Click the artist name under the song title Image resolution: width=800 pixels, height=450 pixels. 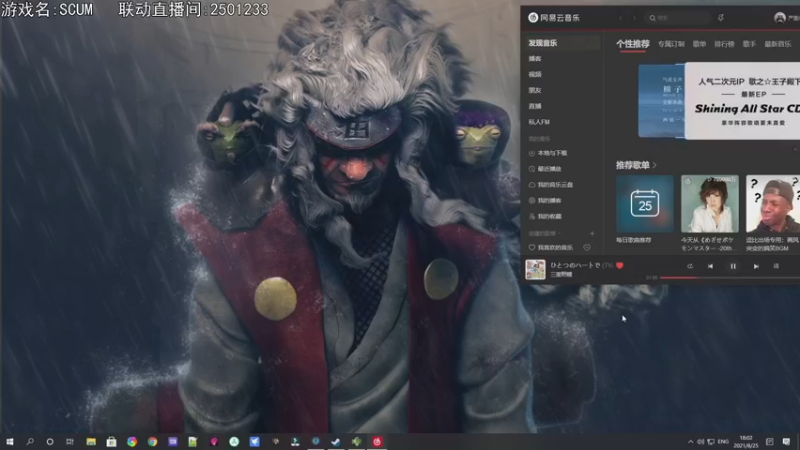(561, 274)
